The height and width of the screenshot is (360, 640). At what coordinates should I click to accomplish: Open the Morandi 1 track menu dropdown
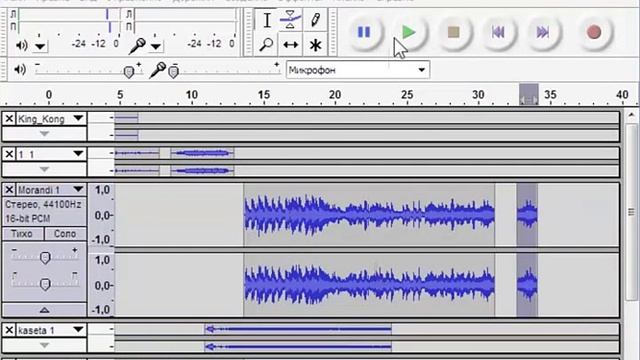click(78, 189)
